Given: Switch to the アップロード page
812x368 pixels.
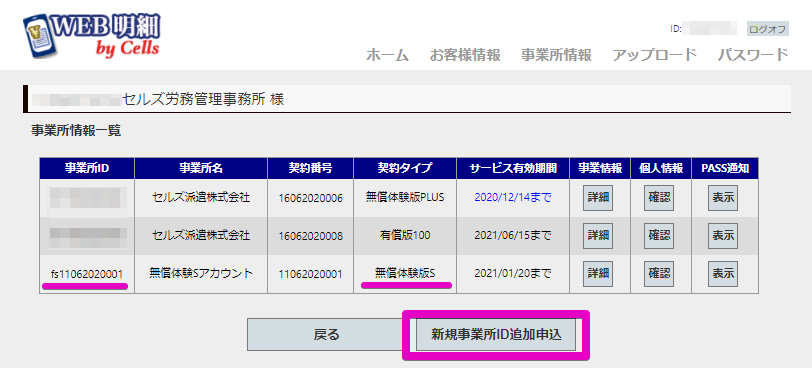Looking at the screenshot, I should [655, 55].
